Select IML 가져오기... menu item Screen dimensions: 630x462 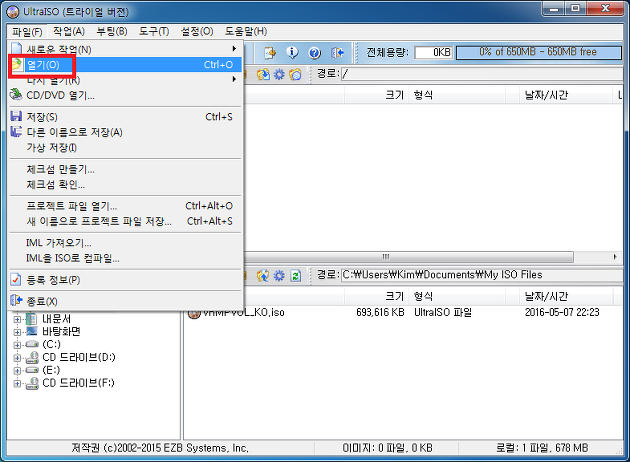(x=125, y=243)
